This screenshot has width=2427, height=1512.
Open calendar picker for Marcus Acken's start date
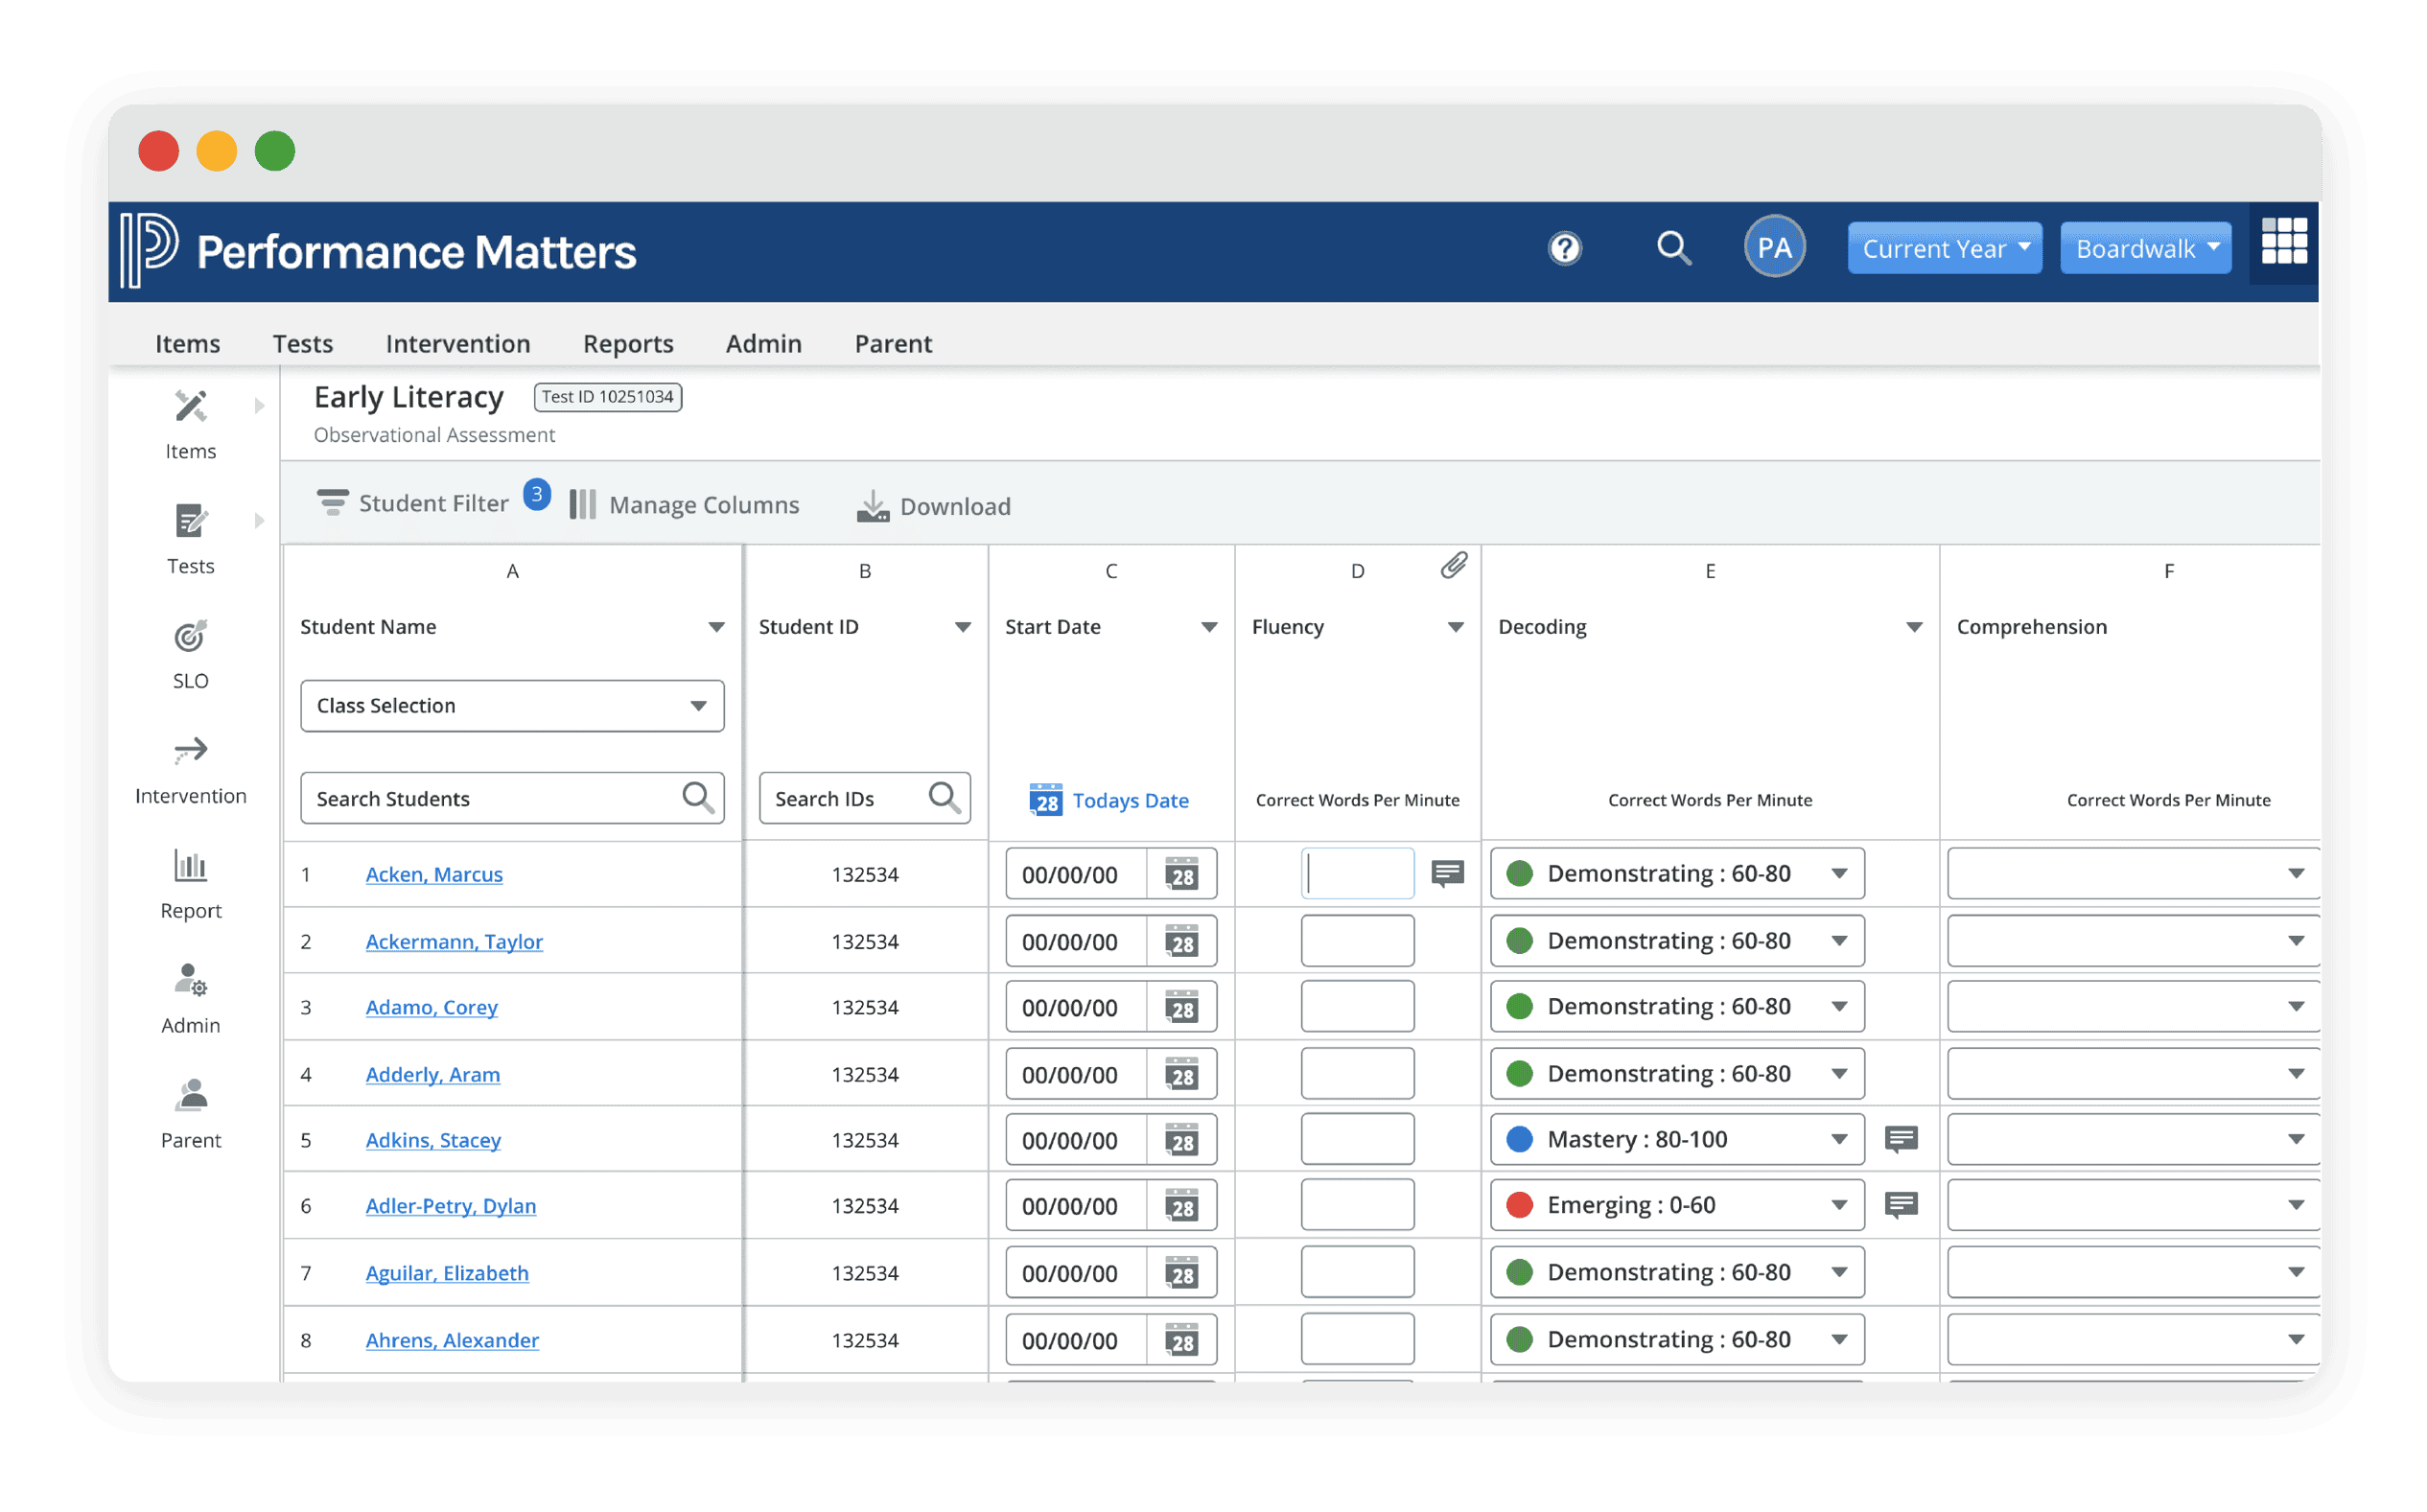[1184, 873]
